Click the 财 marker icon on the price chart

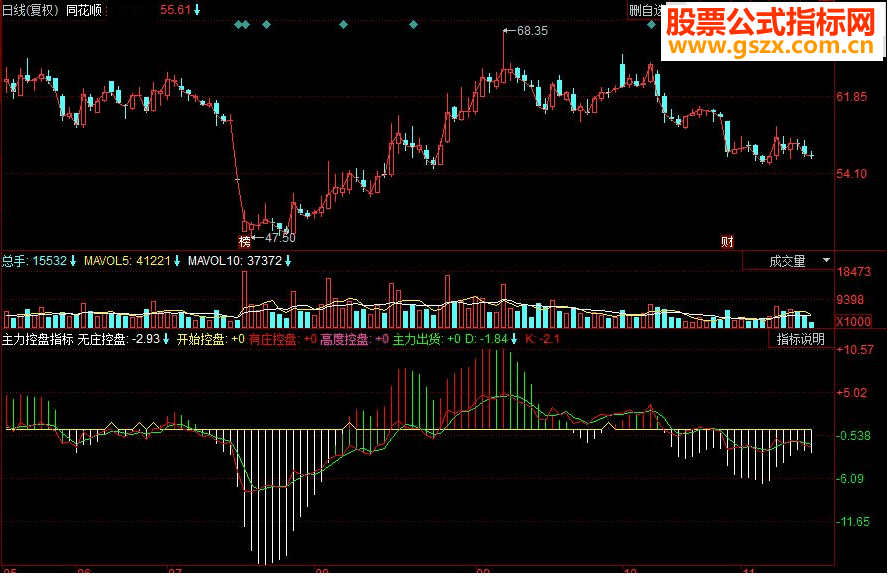pyautogui.click(x=727, y=242)
